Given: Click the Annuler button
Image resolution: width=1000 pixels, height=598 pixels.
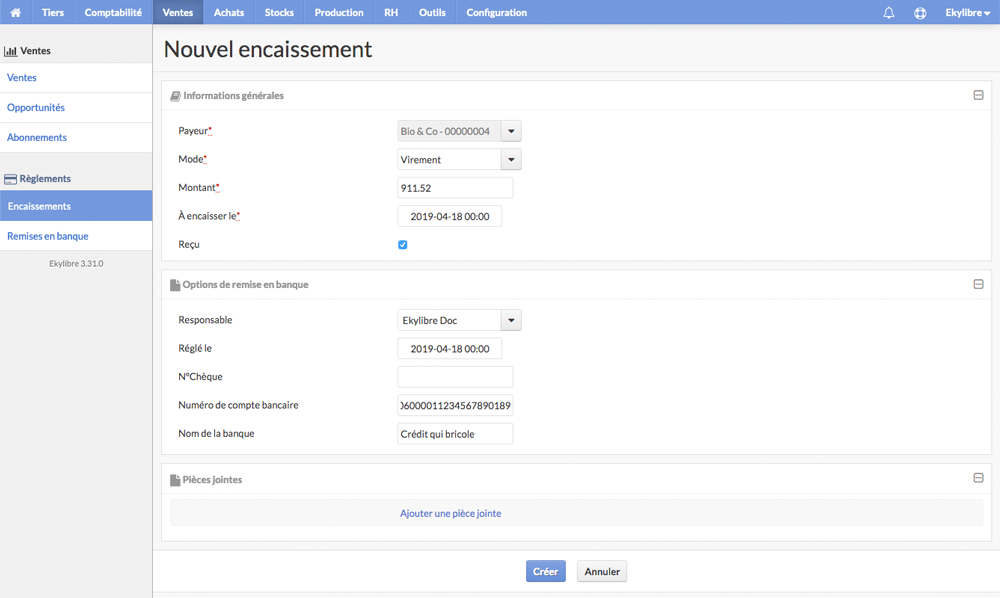Looking at the screenshot, I should coord(602,571).
